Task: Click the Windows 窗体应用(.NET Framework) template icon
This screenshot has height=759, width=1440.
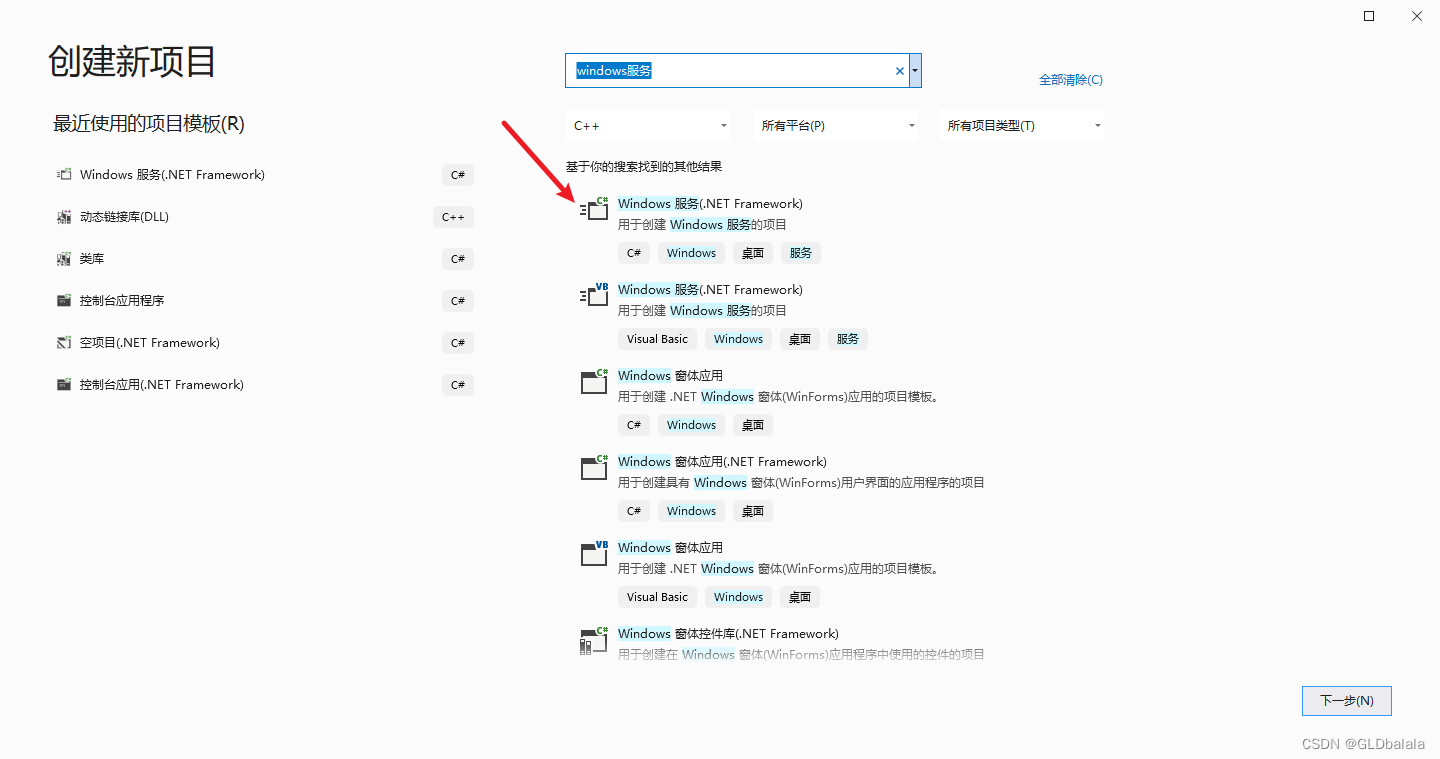Action: [594, 467]
